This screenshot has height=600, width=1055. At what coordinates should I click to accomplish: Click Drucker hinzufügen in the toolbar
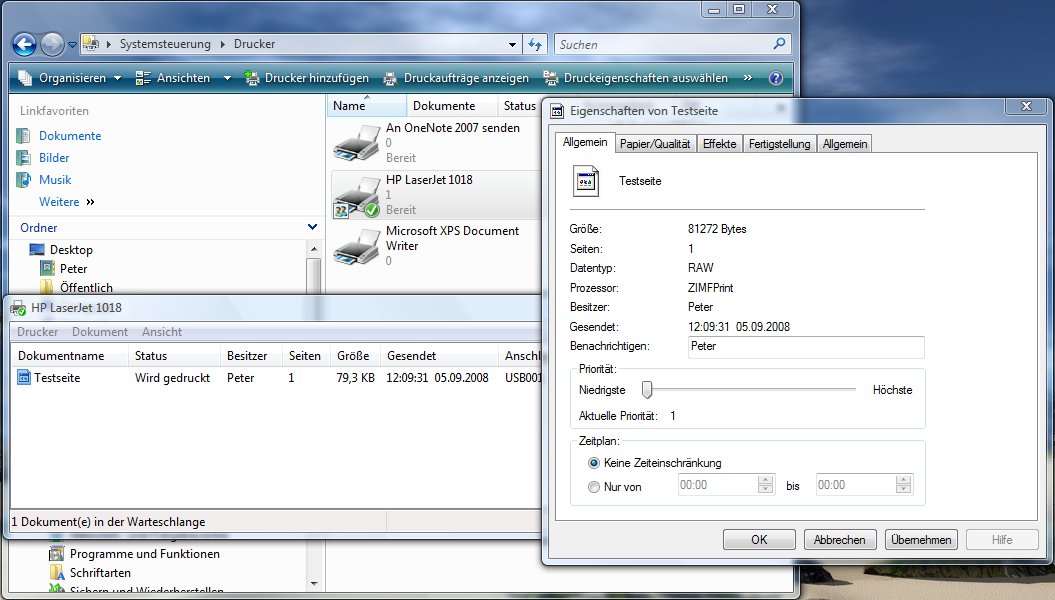307,78
